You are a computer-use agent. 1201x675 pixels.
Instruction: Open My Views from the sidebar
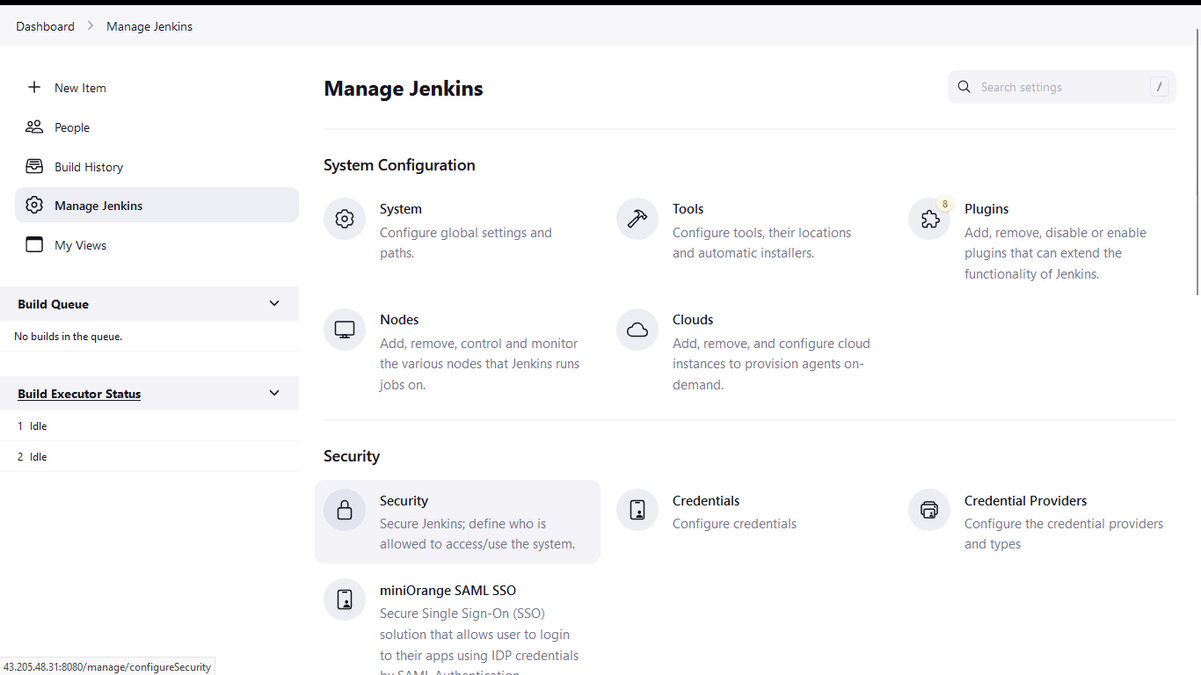coord(157,244)
